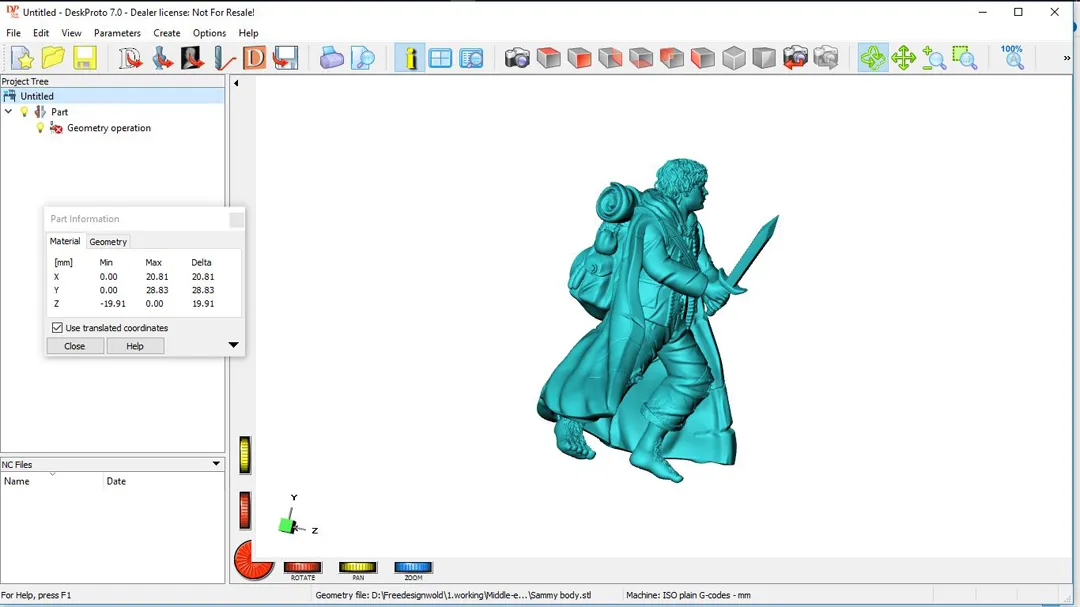
Task: Click the round red rotation dial
Action: point(253,560)
